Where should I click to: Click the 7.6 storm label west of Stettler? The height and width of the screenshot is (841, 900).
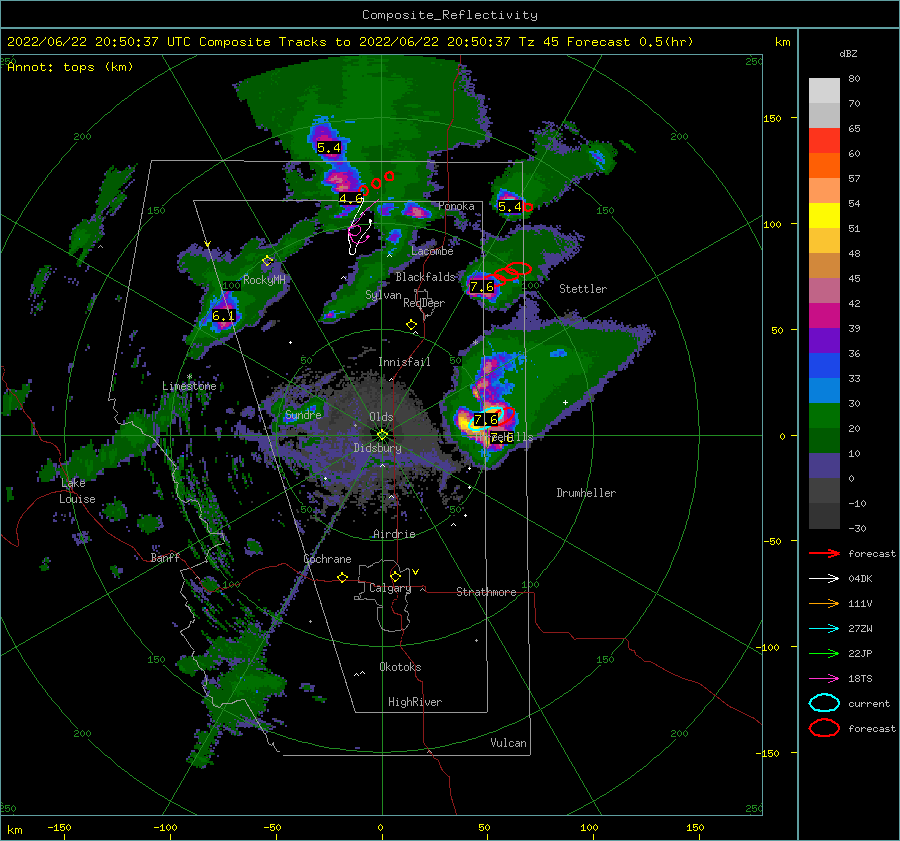(x=482, y=286)
